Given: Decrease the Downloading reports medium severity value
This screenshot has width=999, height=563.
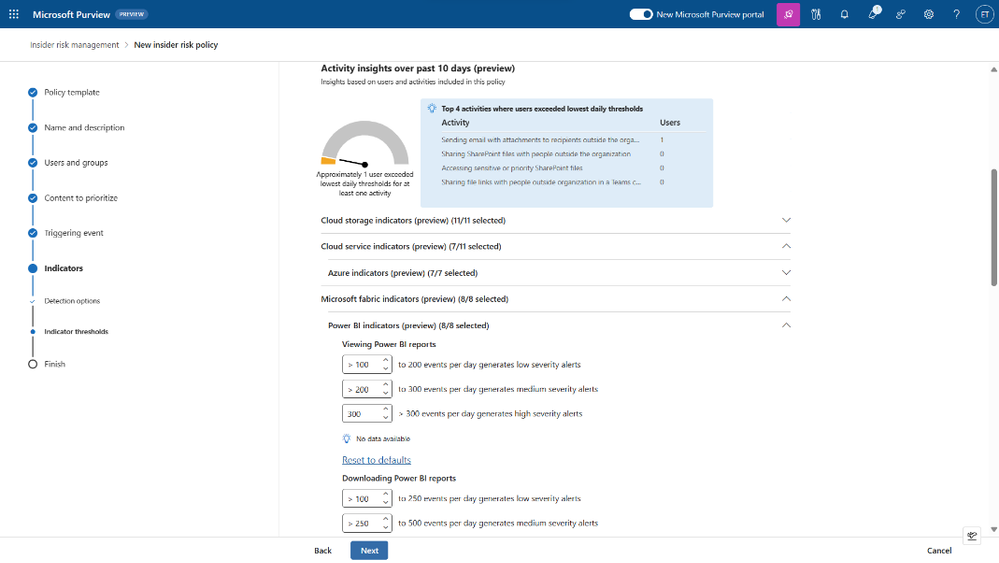Looking at the screenshot, I should click(385, 527).
